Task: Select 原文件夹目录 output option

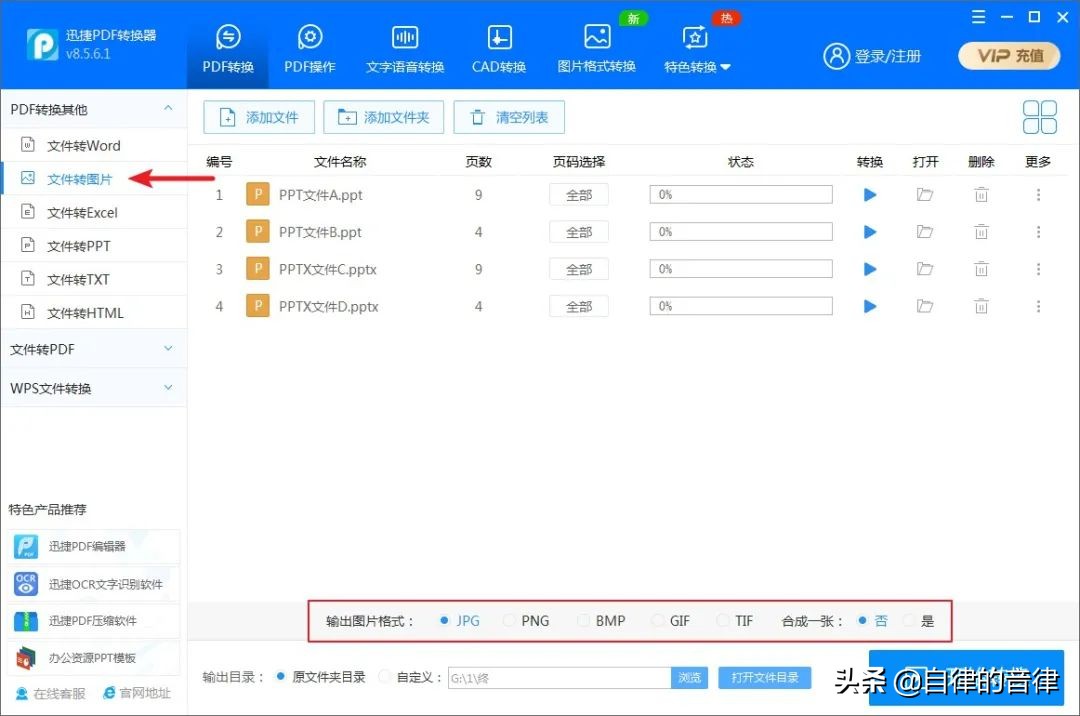Action: [320, 677]
